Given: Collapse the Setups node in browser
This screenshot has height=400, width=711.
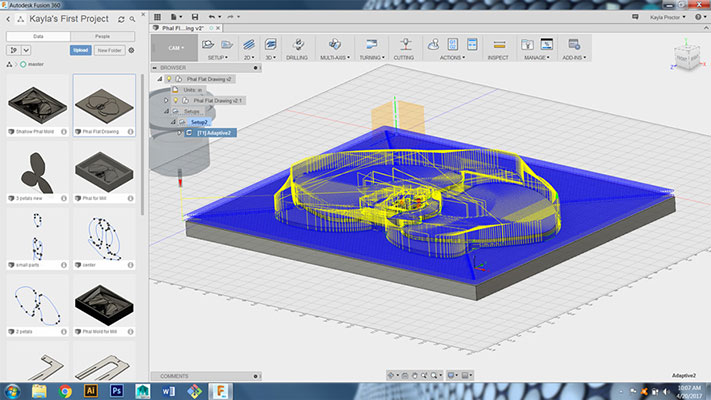Looking at the screenshot, I should click(x=166, y=111).
